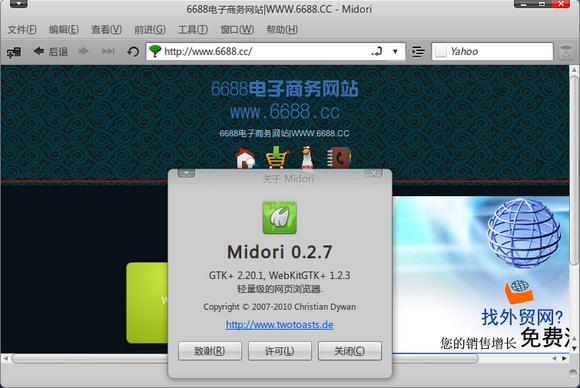Click the new tab icon in toolbar
Viewport: 580px width, 388px height.
tap(14, 52)
